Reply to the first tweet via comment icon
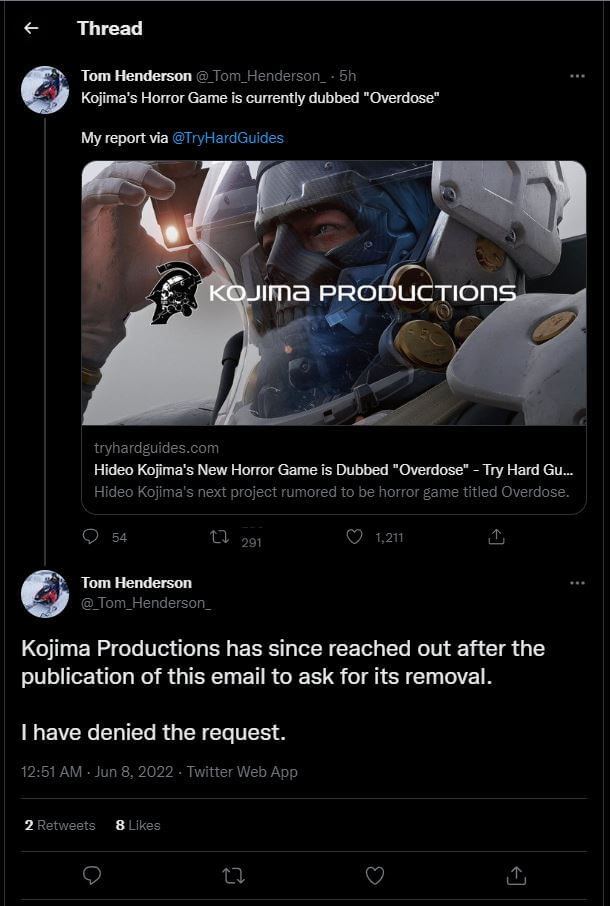This screenshot has height=906, width=610. (91, 537)
